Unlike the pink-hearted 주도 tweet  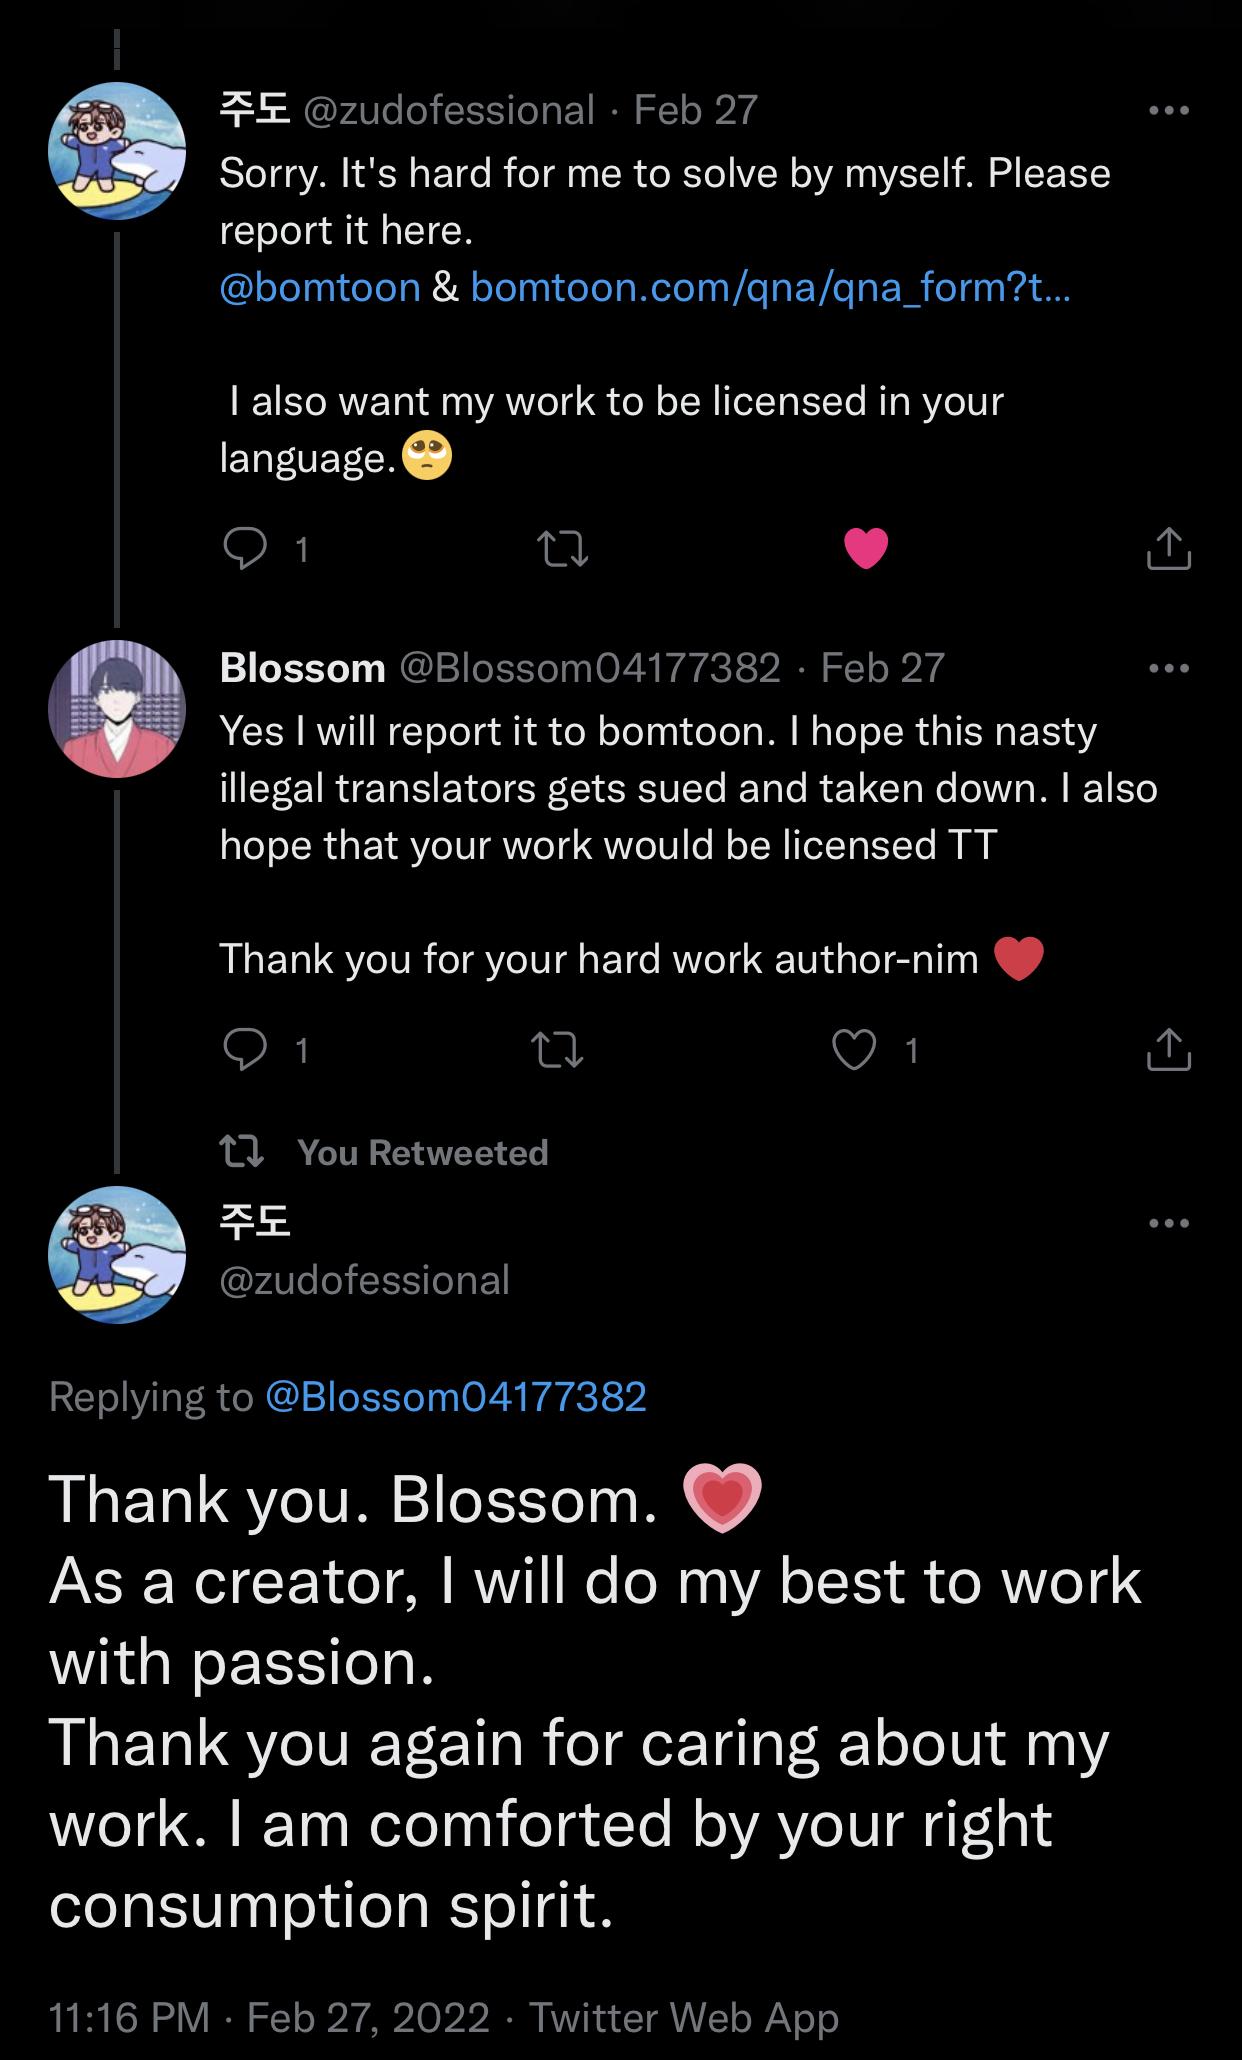(866, 548)
